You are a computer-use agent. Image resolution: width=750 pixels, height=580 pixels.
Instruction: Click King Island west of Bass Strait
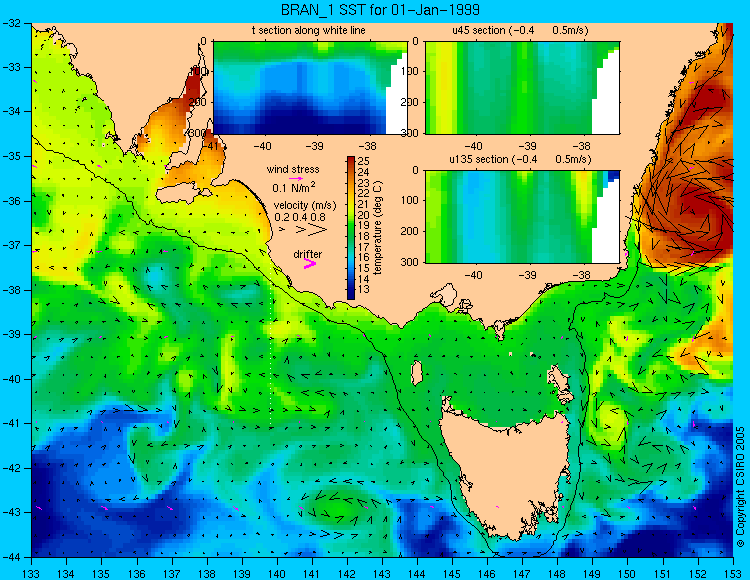pos(417,373)
